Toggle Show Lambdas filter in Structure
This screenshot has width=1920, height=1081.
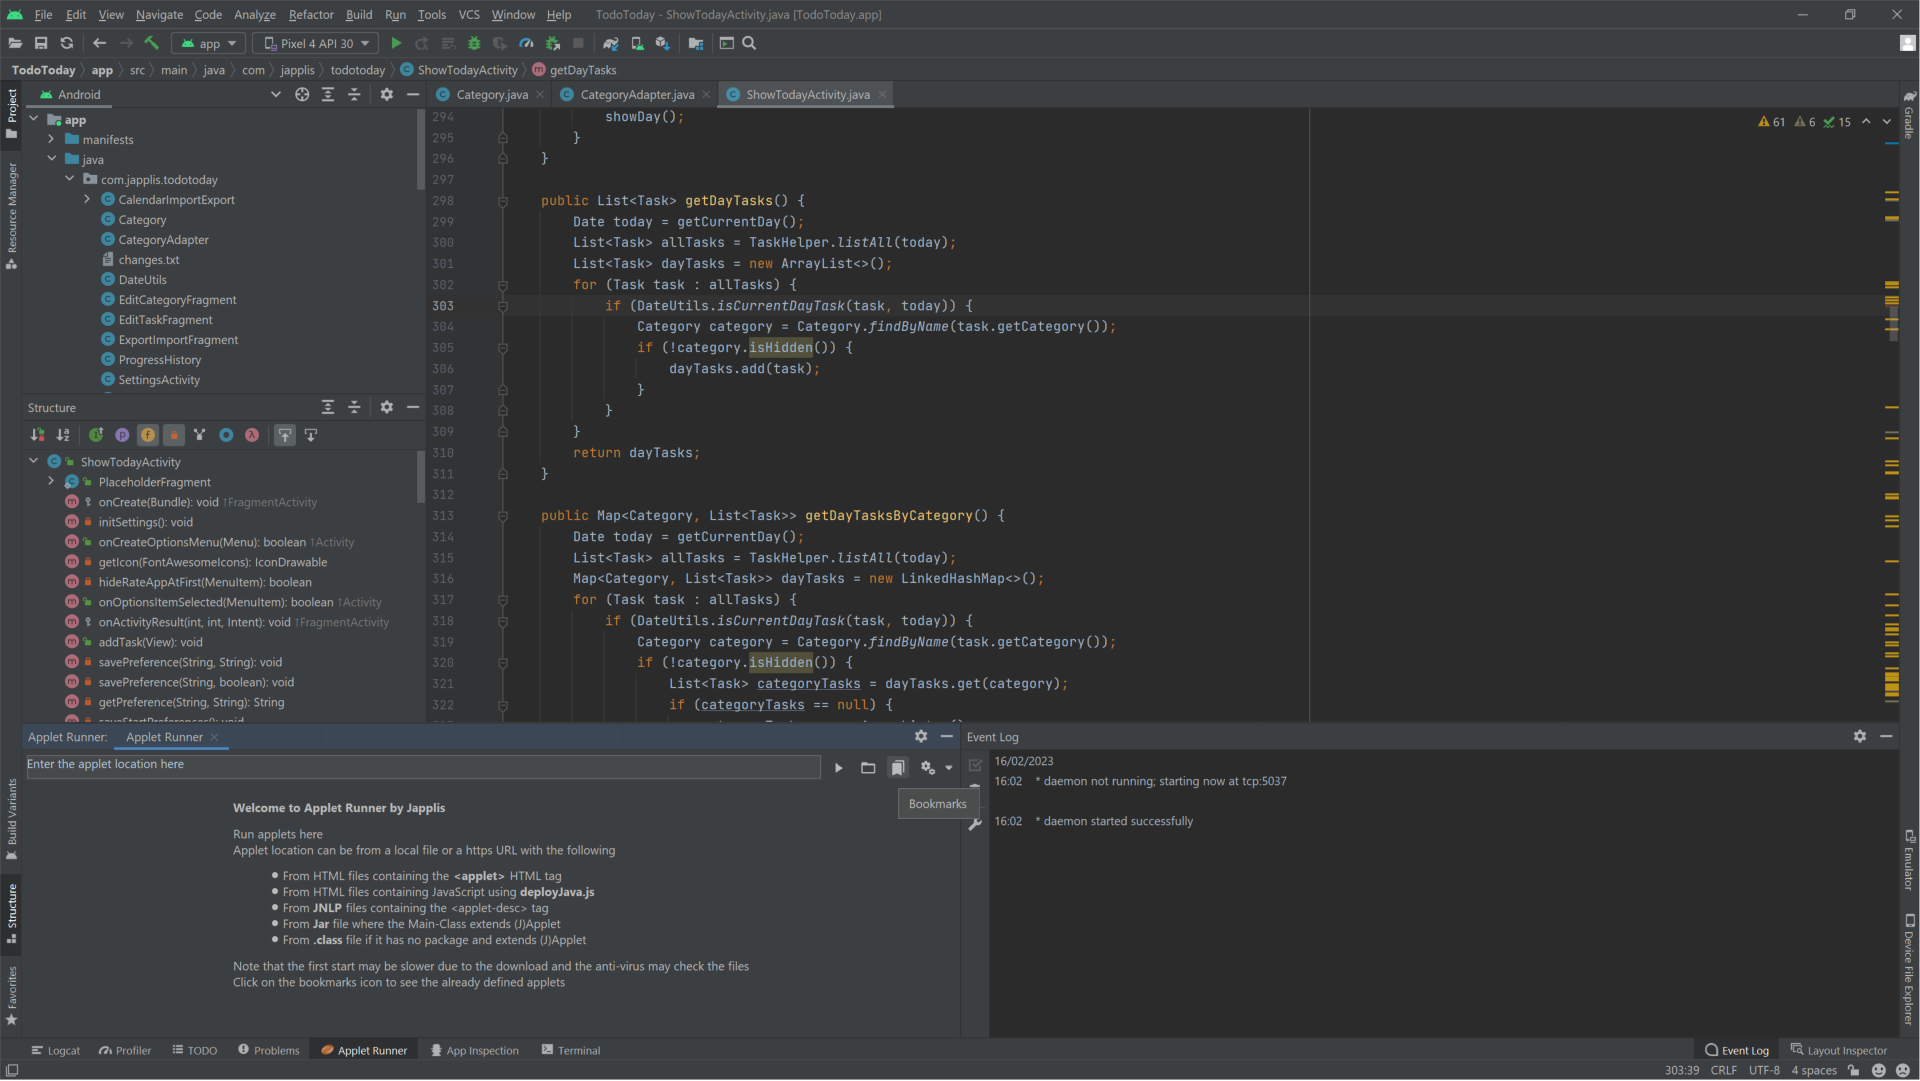click(252, 435)
